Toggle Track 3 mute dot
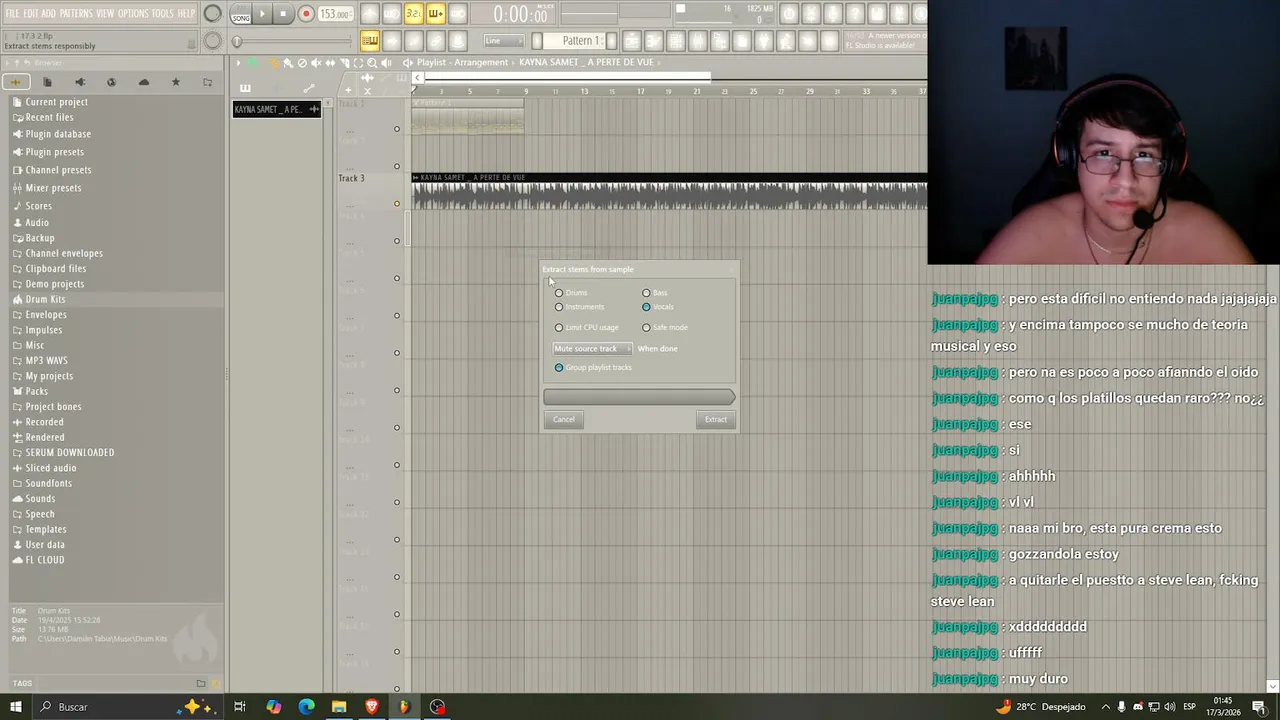The image size is (1280, 720). pos(397,204)
